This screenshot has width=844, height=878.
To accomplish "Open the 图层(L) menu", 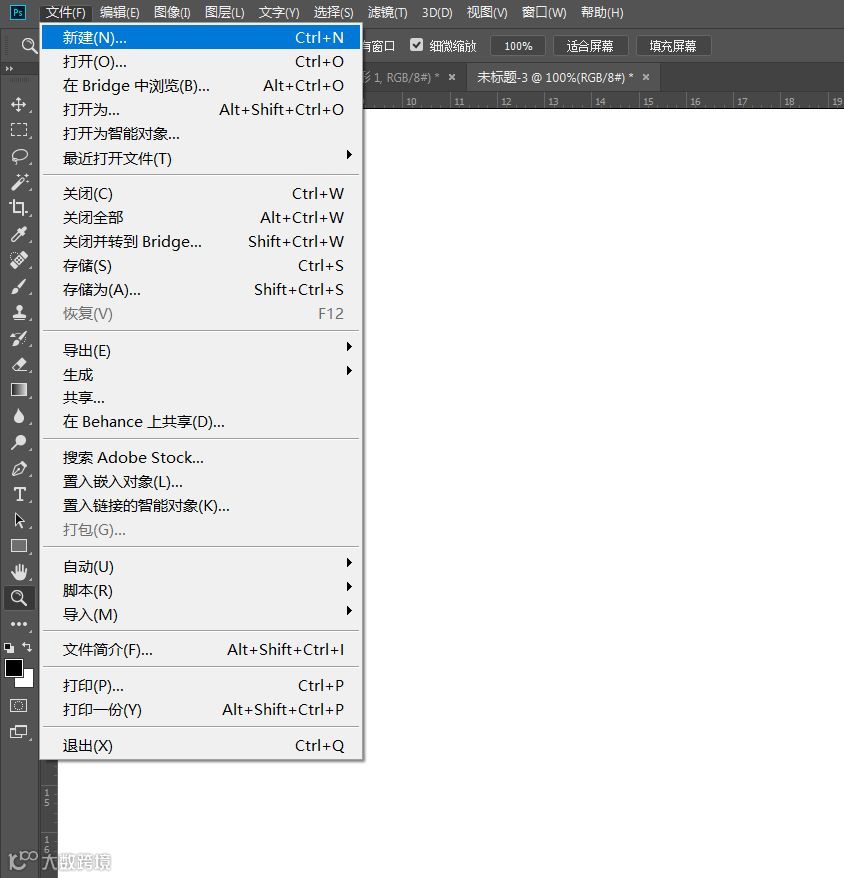I will [x=225, y=12].
